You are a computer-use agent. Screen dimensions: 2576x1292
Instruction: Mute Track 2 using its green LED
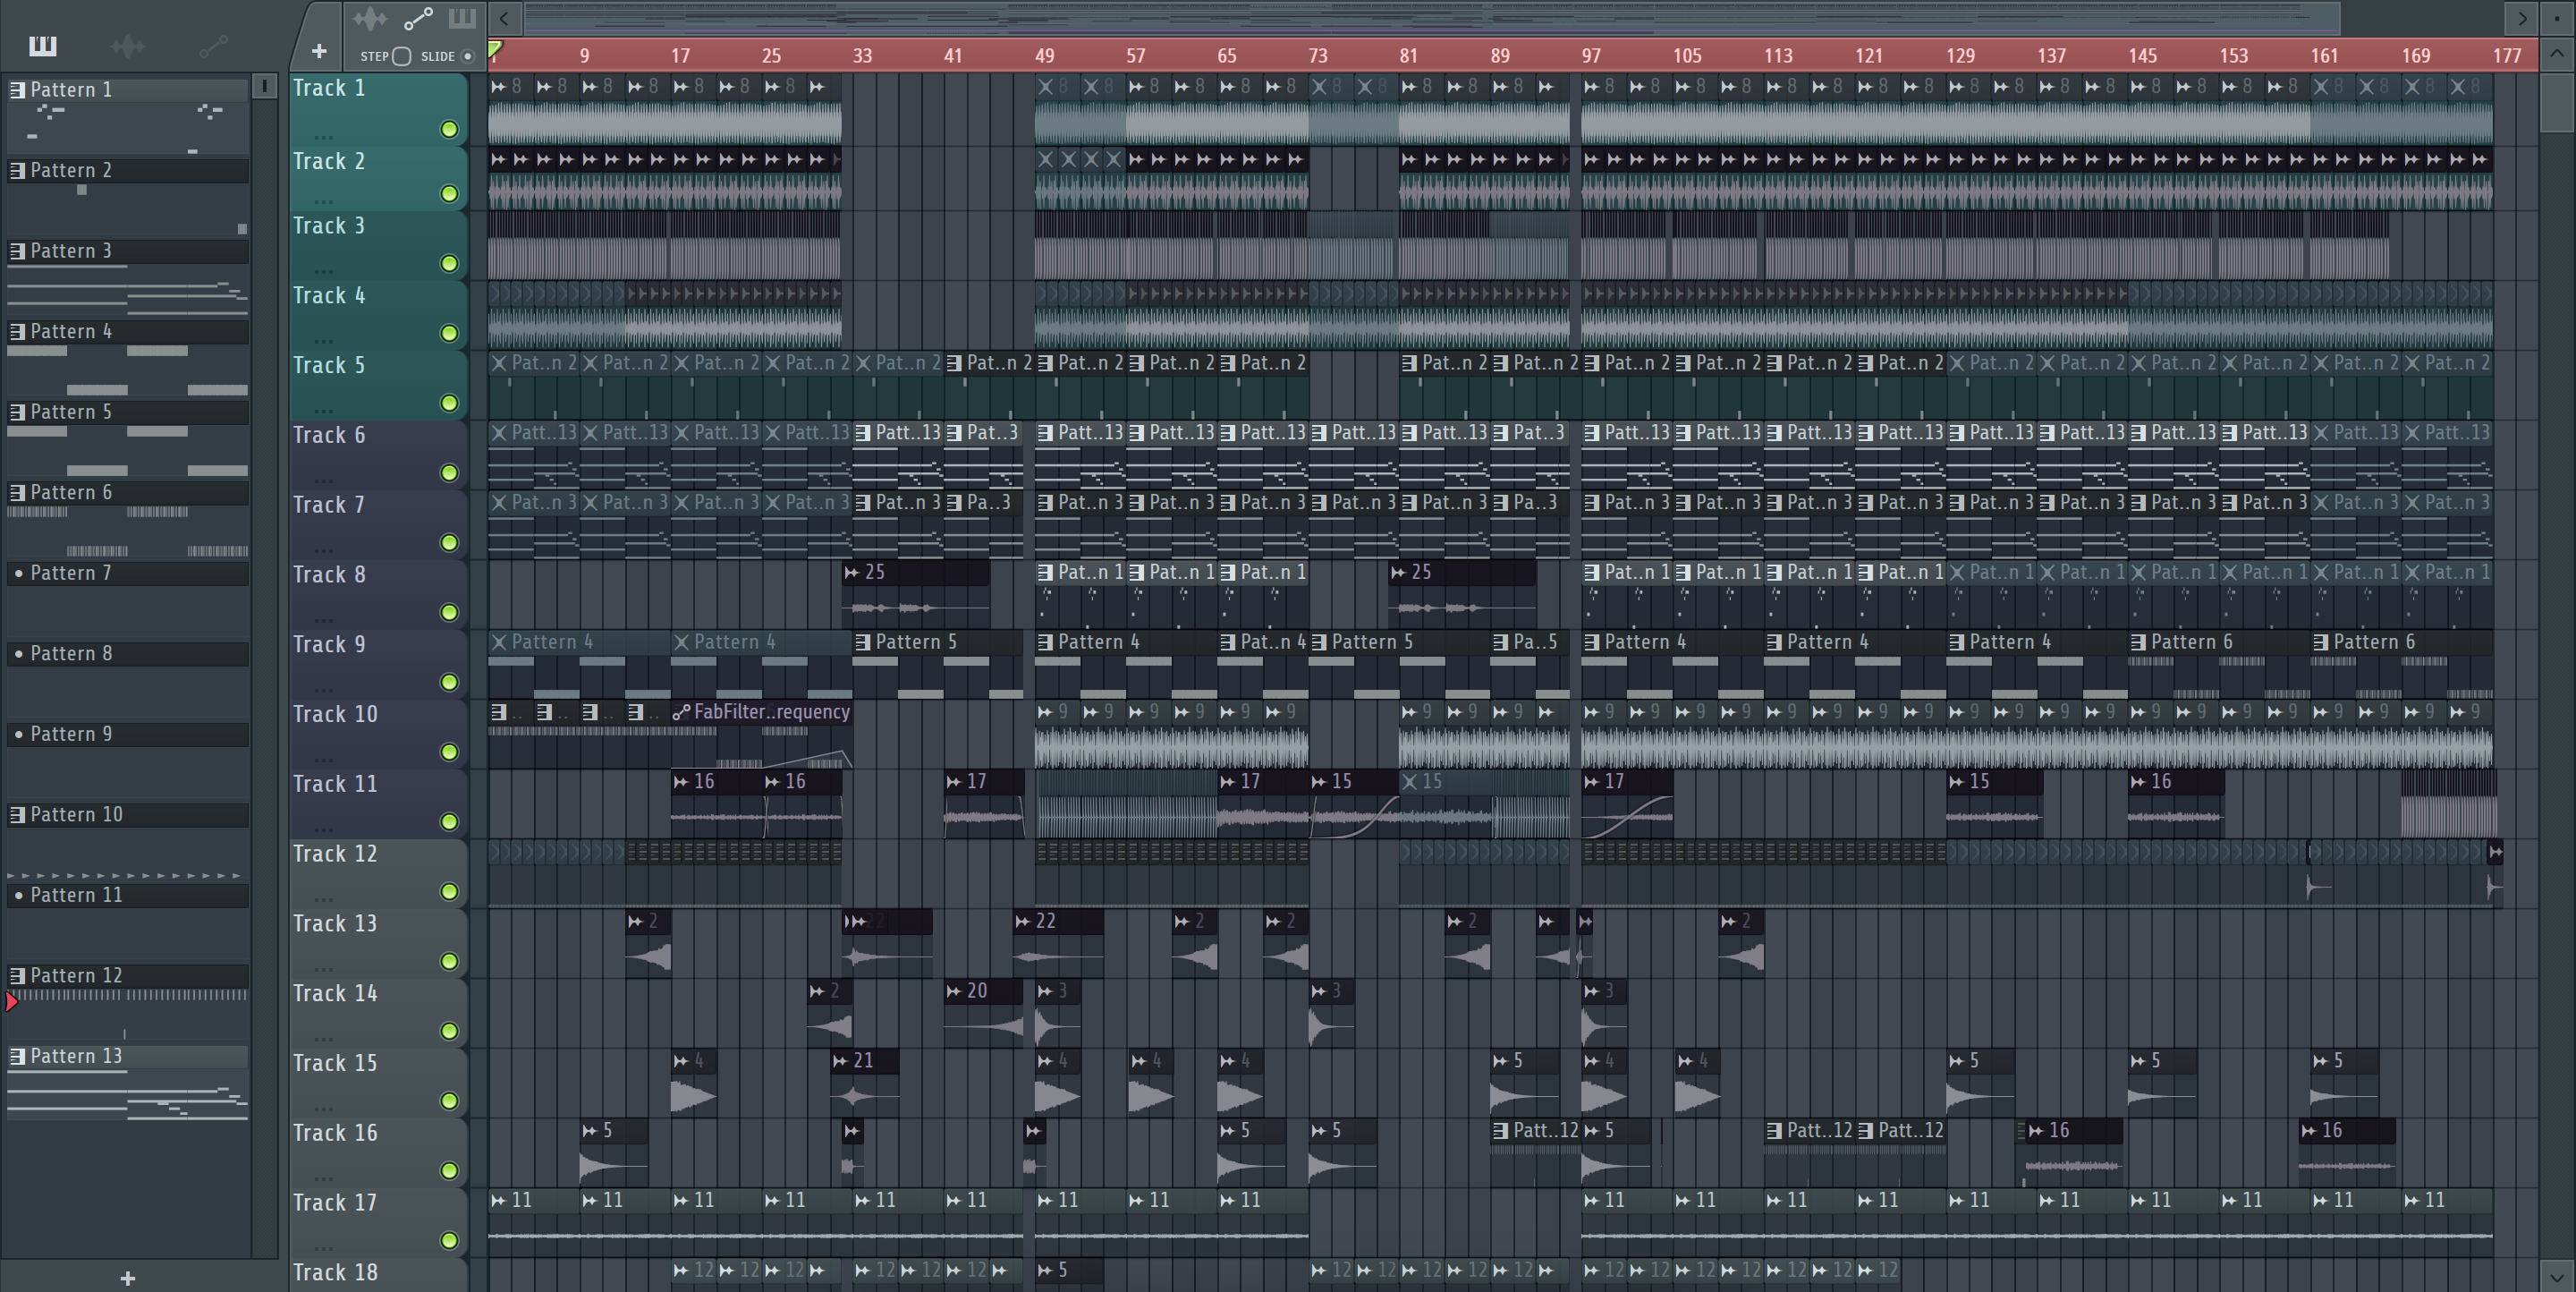point(449,194)
